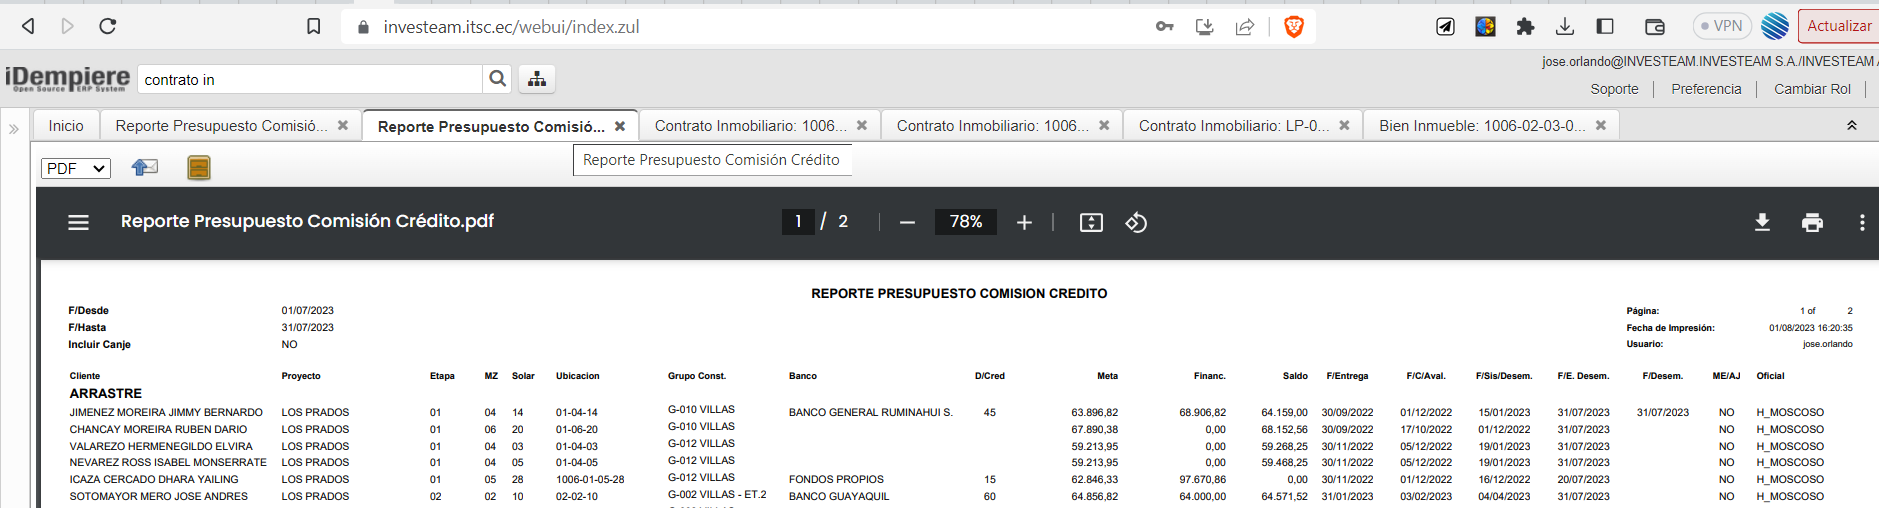This screenshot has height=508, width=1879.
Task: Expand the left side panel arrow
Action: pyautogui.click(x=14, y=129)
